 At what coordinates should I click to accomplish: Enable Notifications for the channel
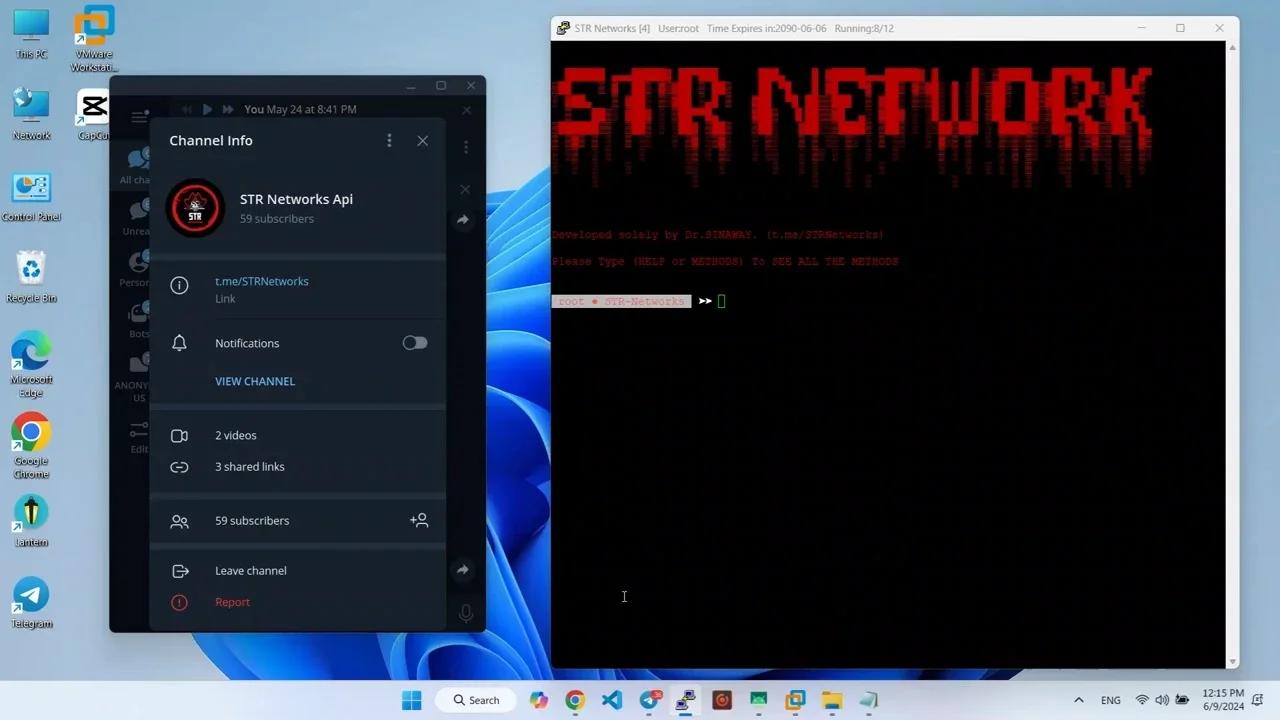[x=414, y=343]
